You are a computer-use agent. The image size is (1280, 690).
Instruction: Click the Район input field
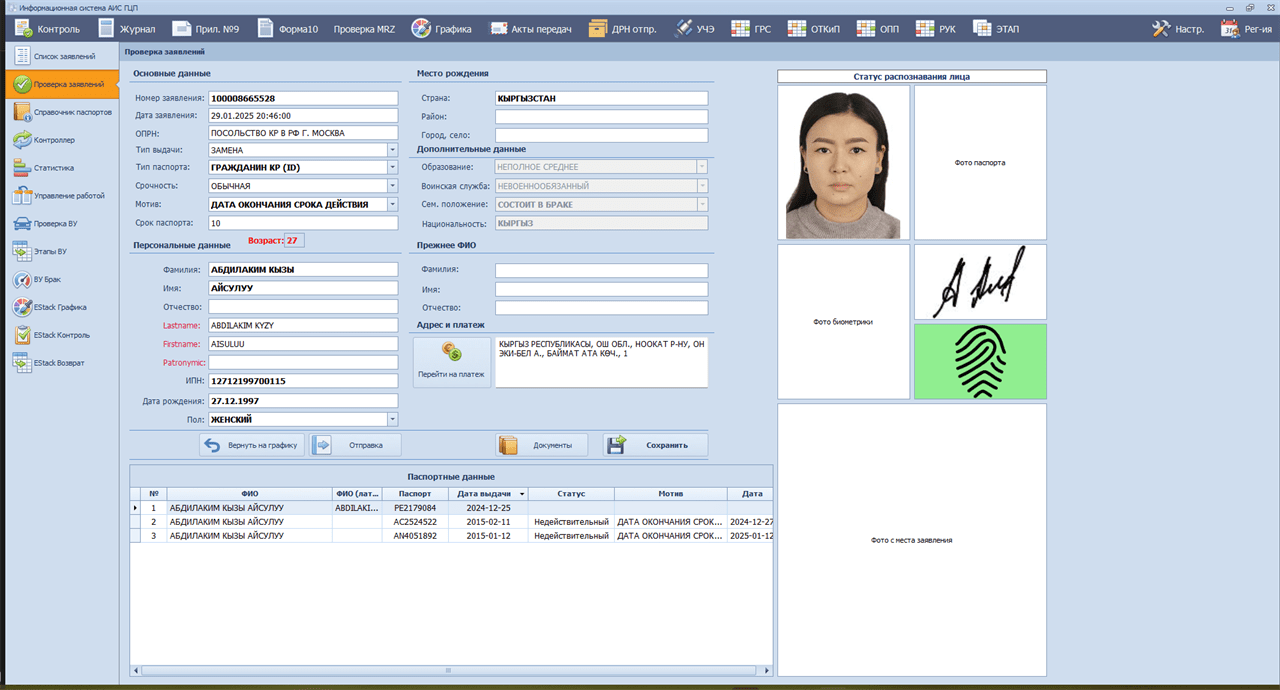(x=601, y=117)
